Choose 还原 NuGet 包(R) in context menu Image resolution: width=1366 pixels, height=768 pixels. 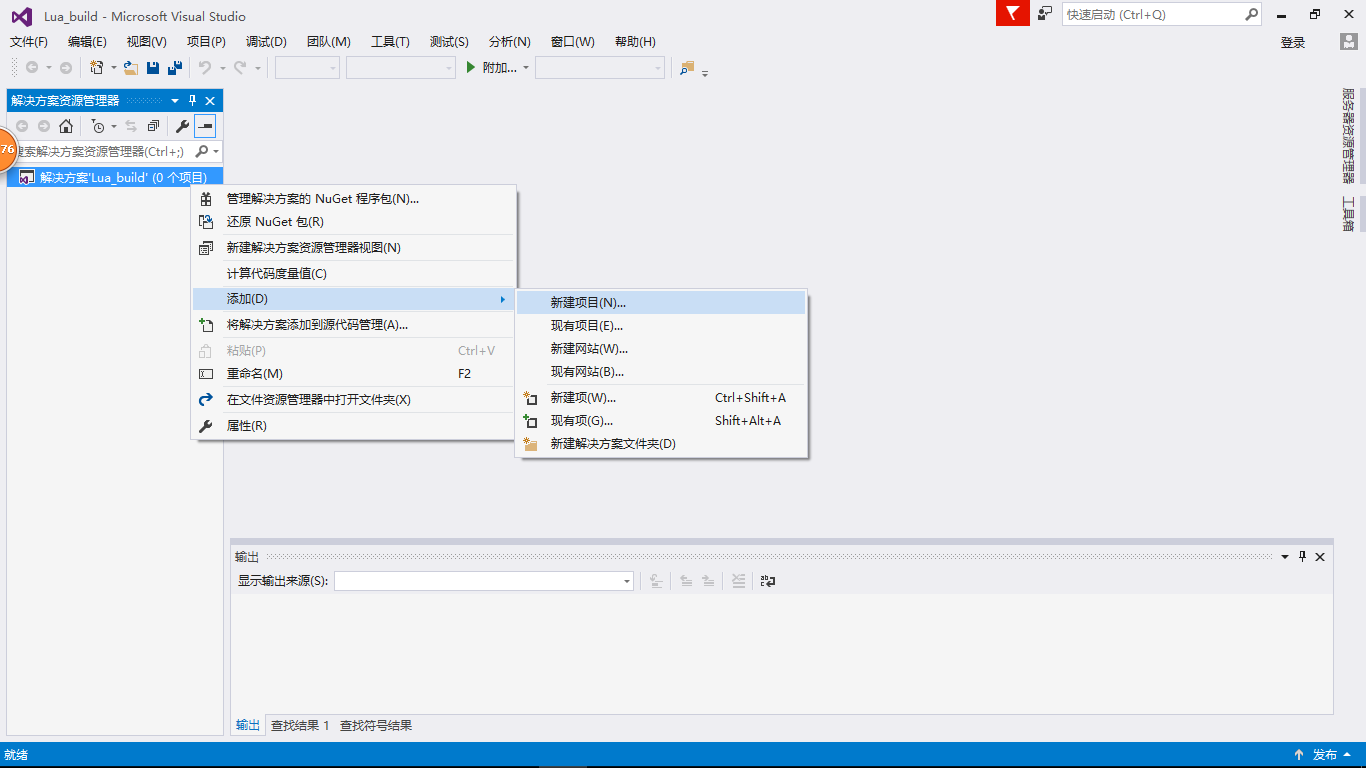point(354,221)
